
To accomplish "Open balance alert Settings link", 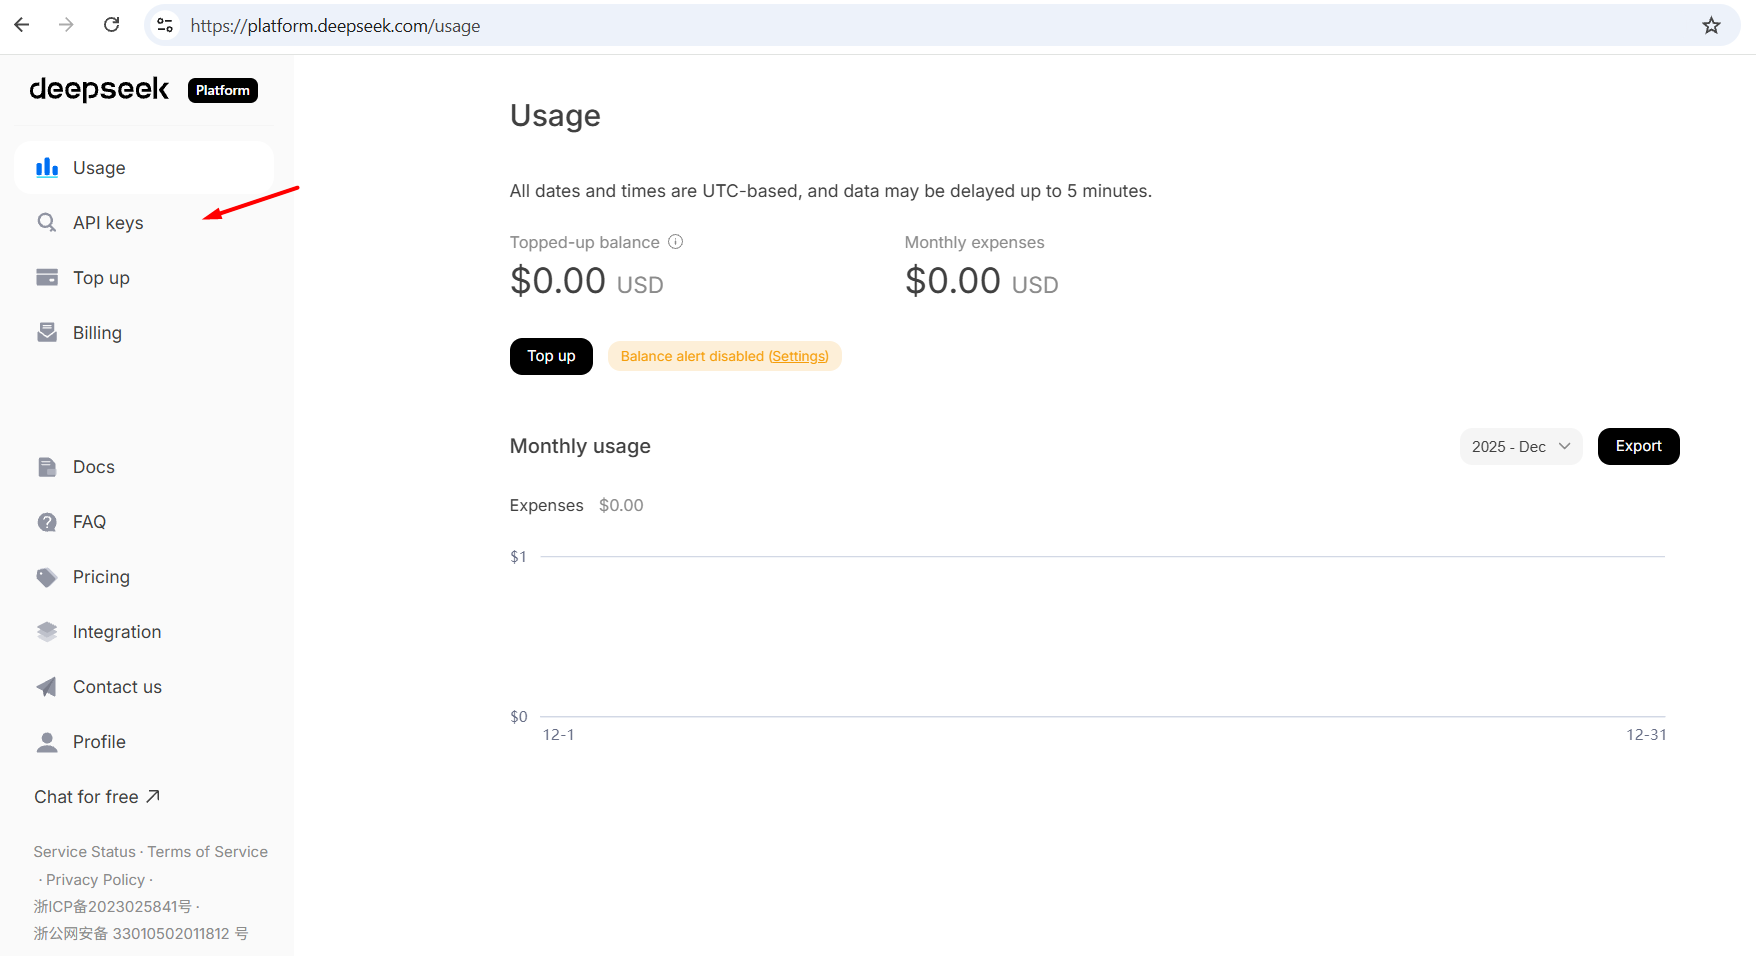I will (798, 356).
